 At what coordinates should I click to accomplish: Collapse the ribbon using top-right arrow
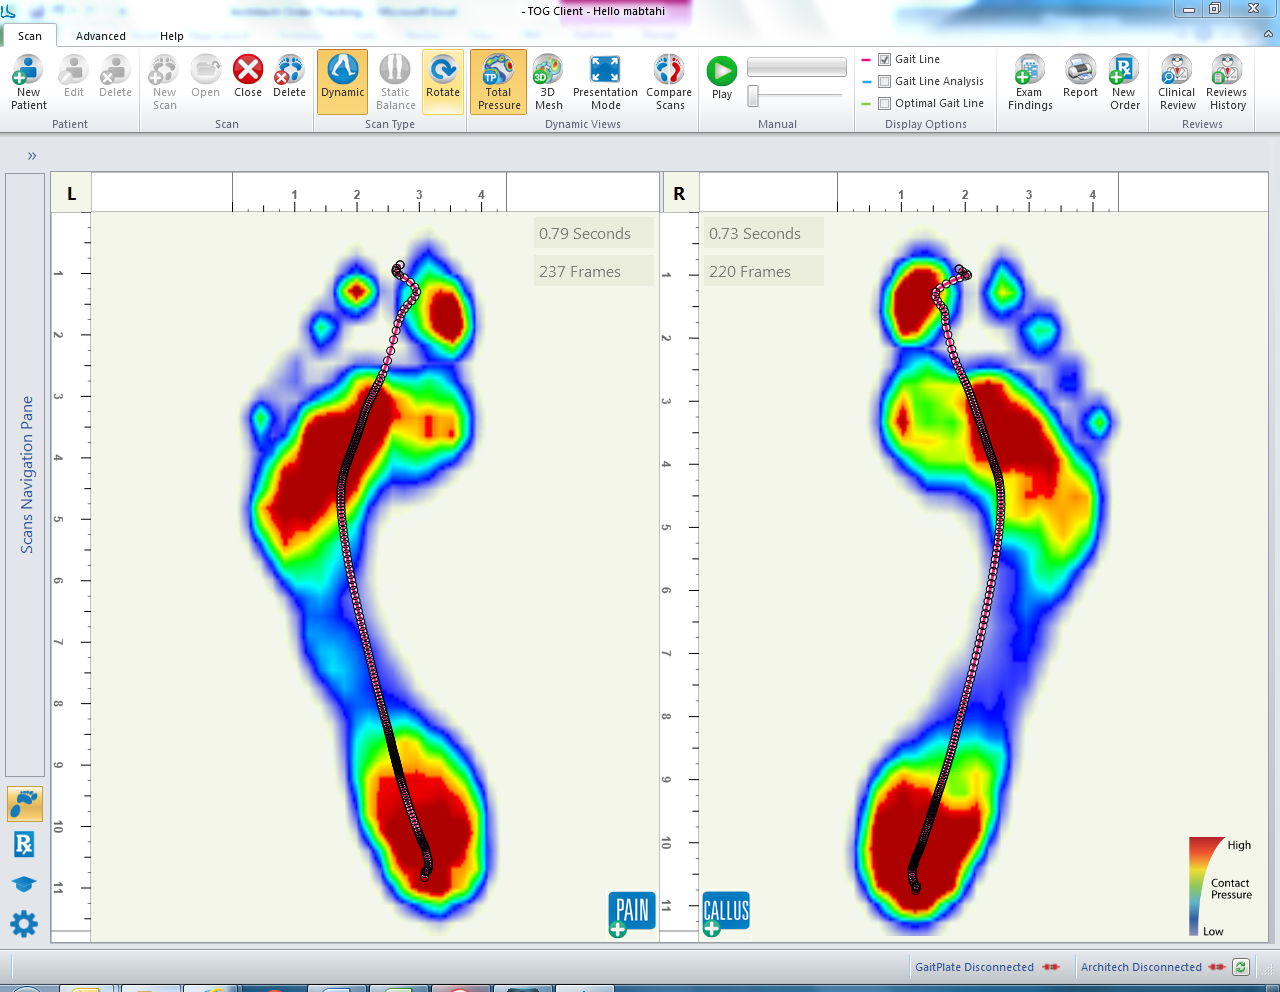click(1269, 35)
